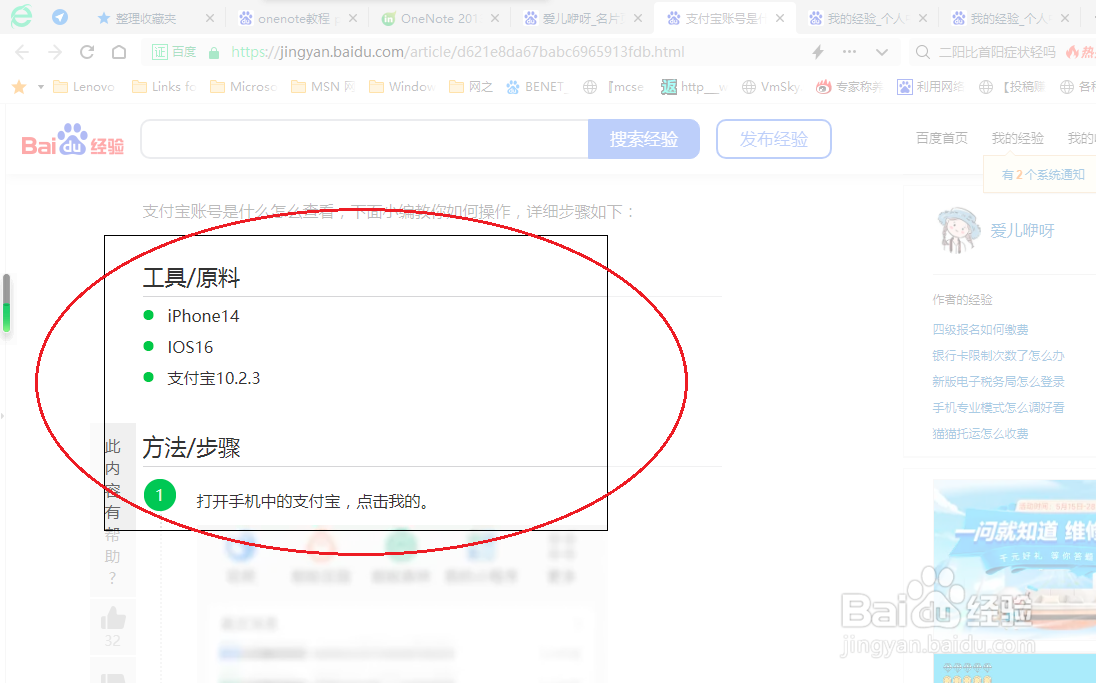Image resolution: width=1096 pixels, height=683 pixels.
Task: Open the 专家称 Weibo bookmark
Action: click(x=849, y=87)
